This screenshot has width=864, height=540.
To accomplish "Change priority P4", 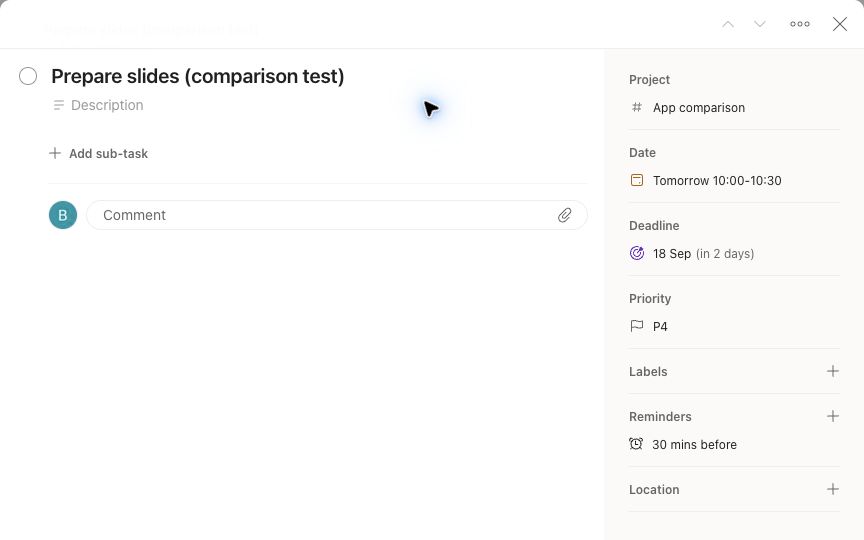I will 660,327.
